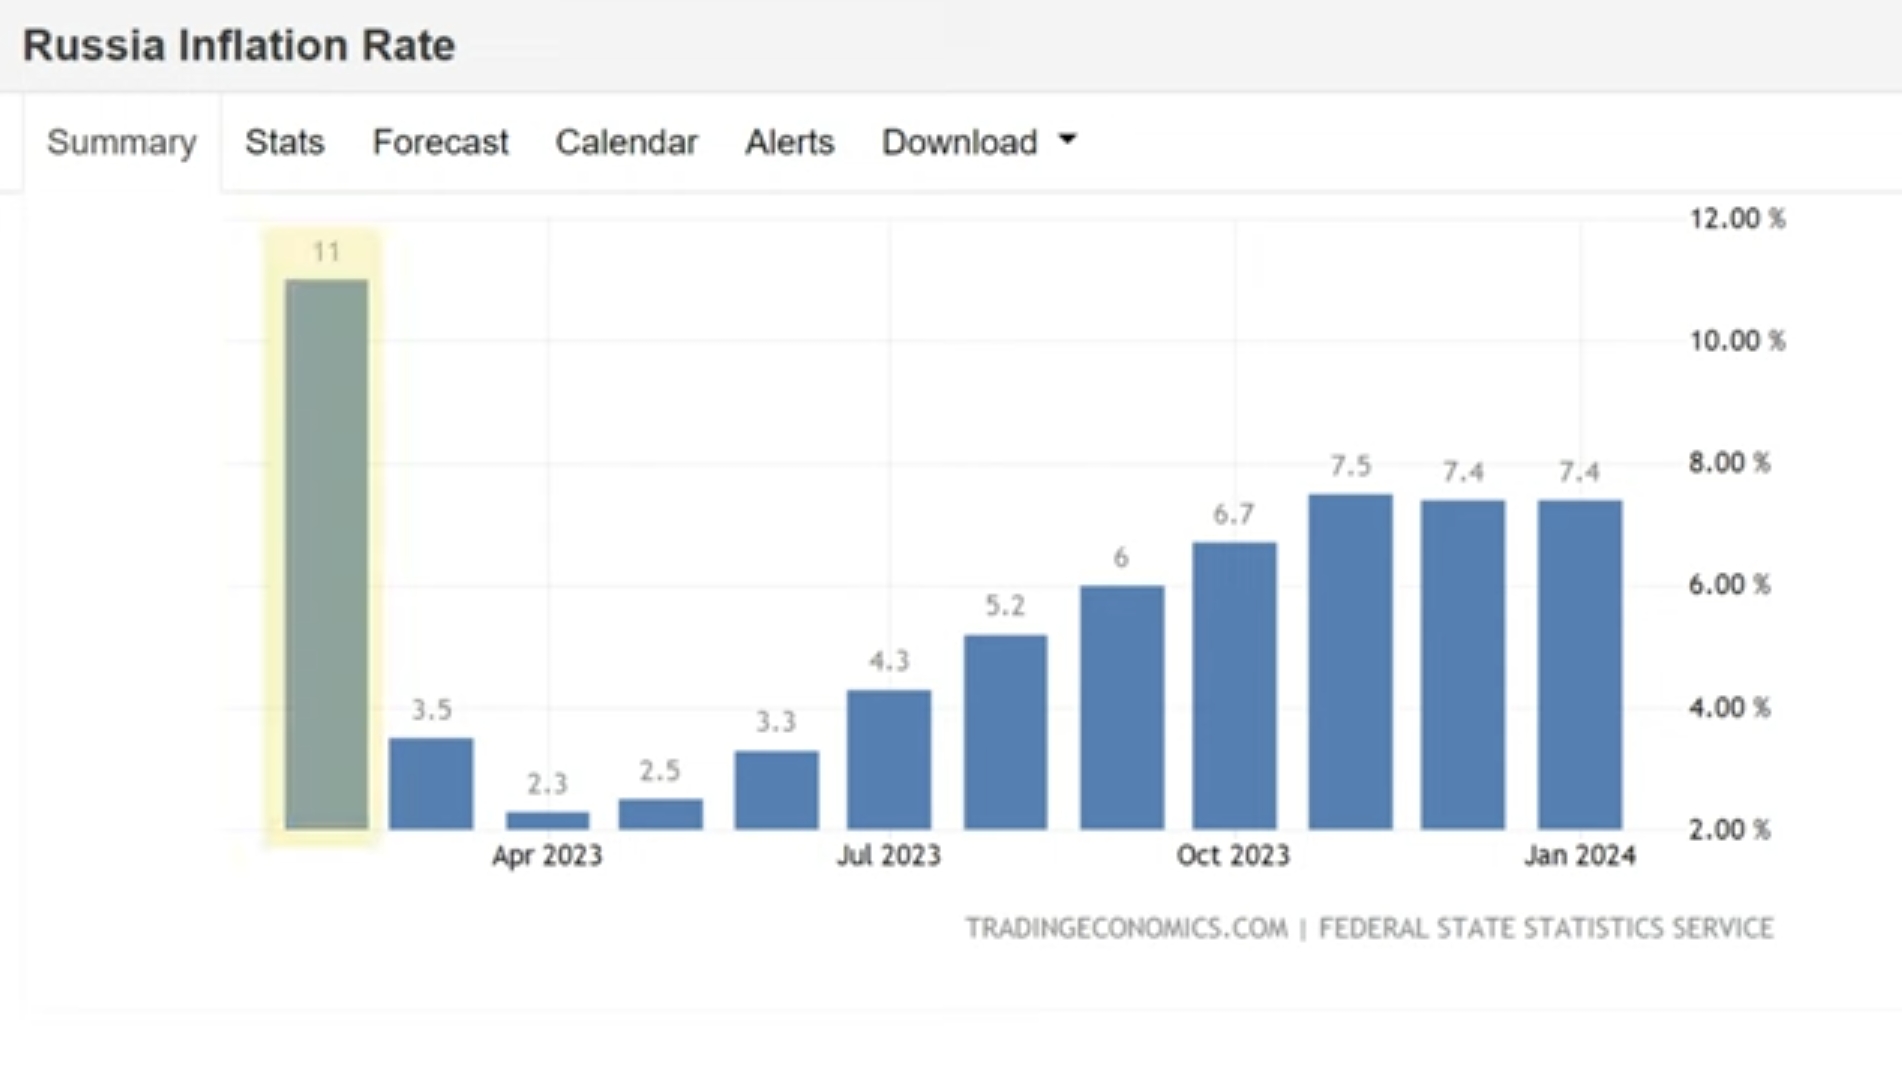Click the 12.00 % axis value
This screenshot has width=1902, height=1079.
pyautogui.click(x=1737, y=219)
